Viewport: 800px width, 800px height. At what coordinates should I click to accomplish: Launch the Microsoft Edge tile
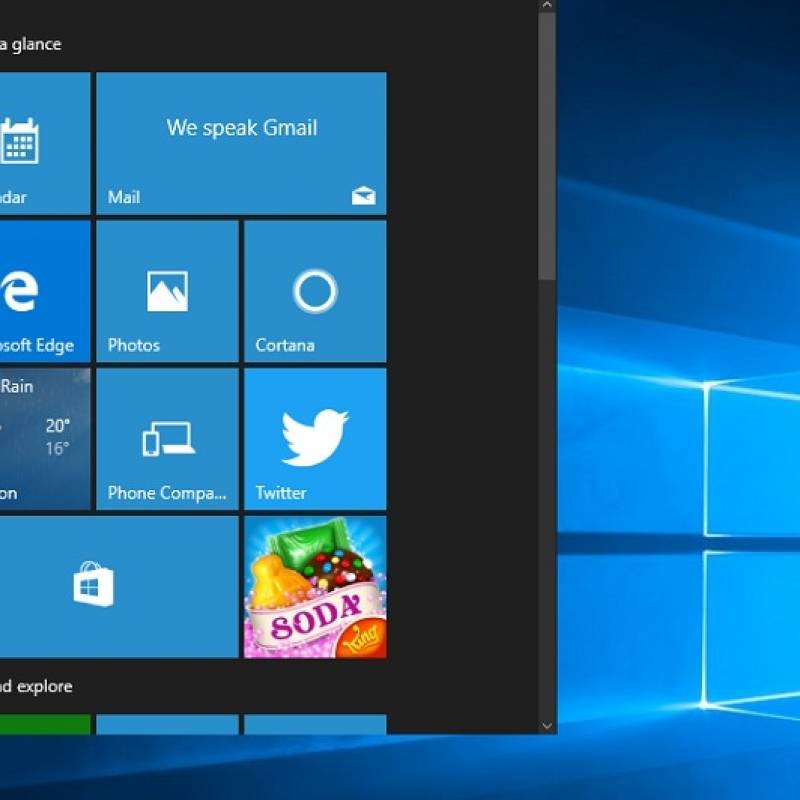[x=45, y=291]
